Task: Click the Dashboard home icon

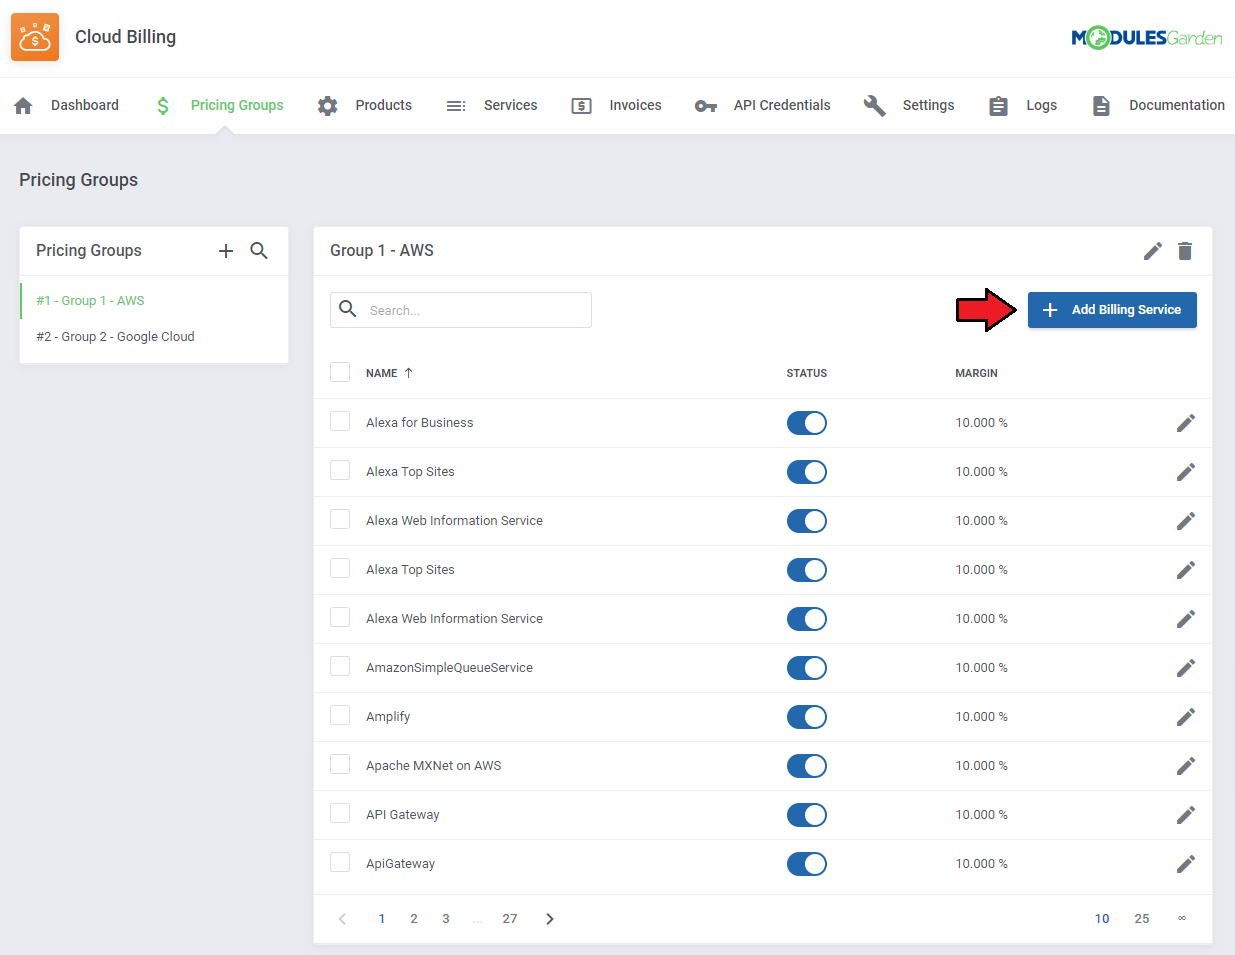Action: [x=23, y=105]
